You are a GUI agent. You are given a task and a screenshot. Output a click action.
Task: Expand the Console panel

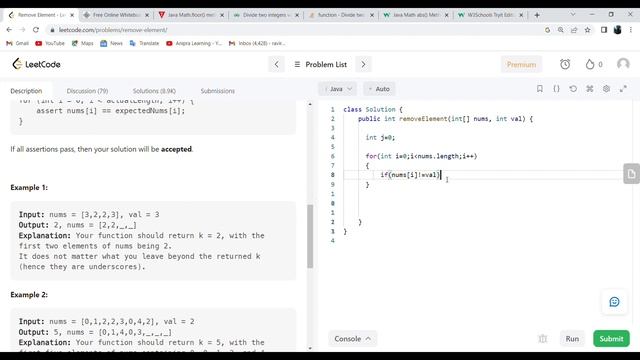pos(353,339)
